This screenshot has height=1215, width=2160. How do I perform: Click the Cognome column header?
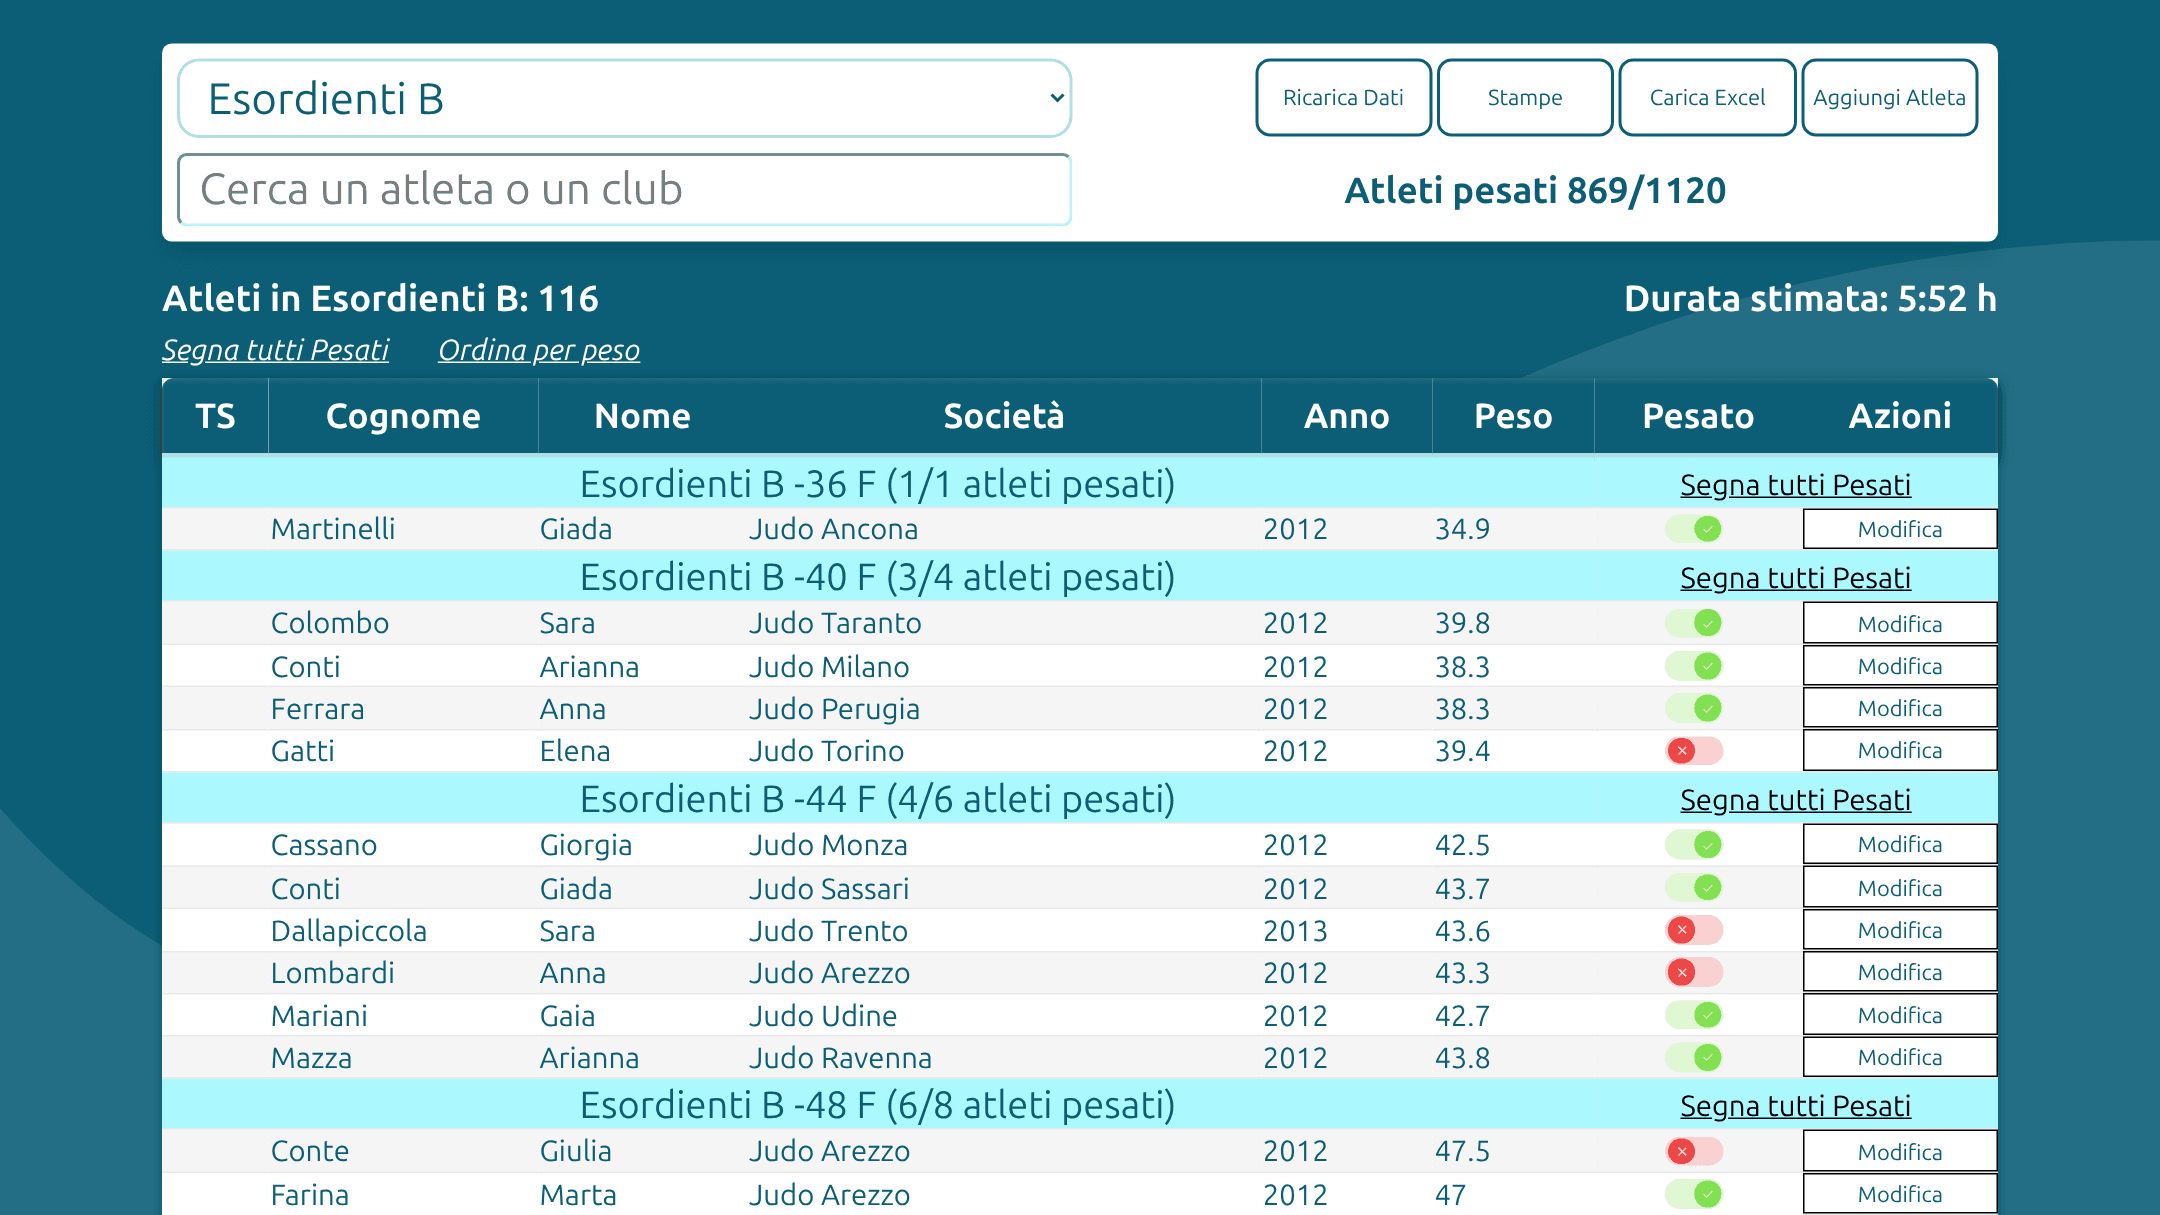[403, 416]
